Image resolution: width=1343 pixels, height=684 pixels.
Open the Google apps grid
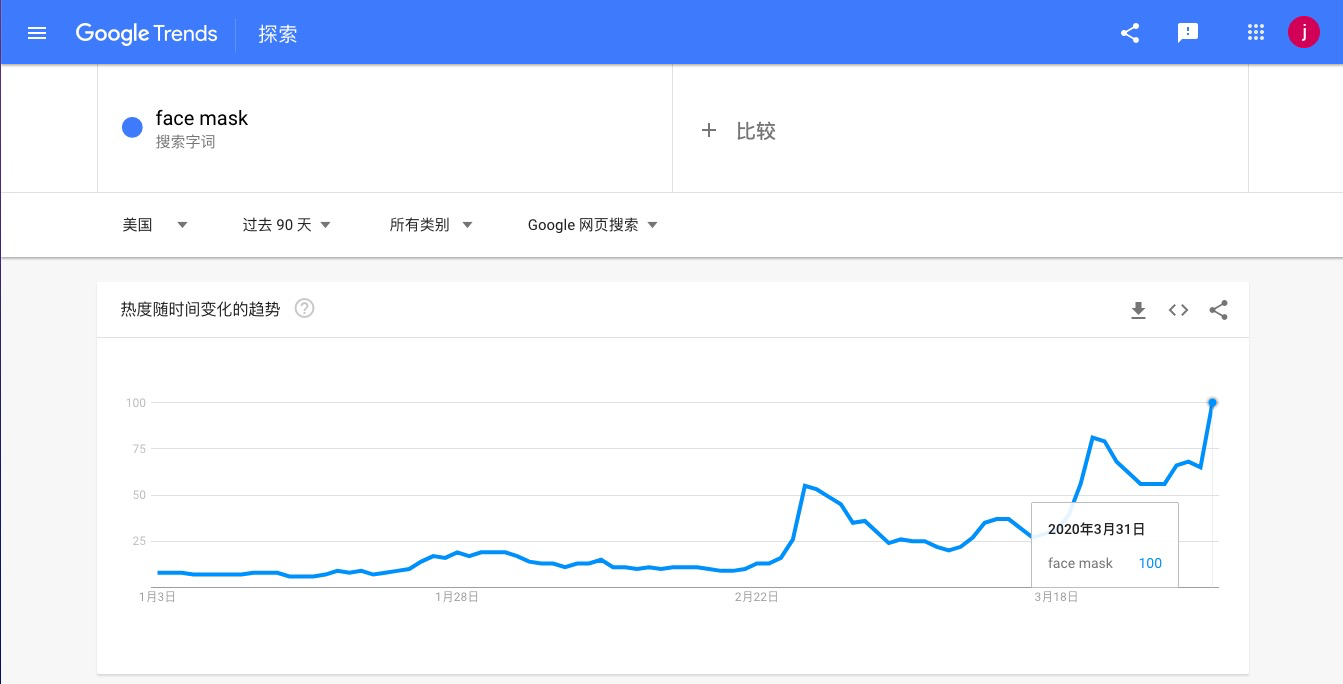[1256, 33]
